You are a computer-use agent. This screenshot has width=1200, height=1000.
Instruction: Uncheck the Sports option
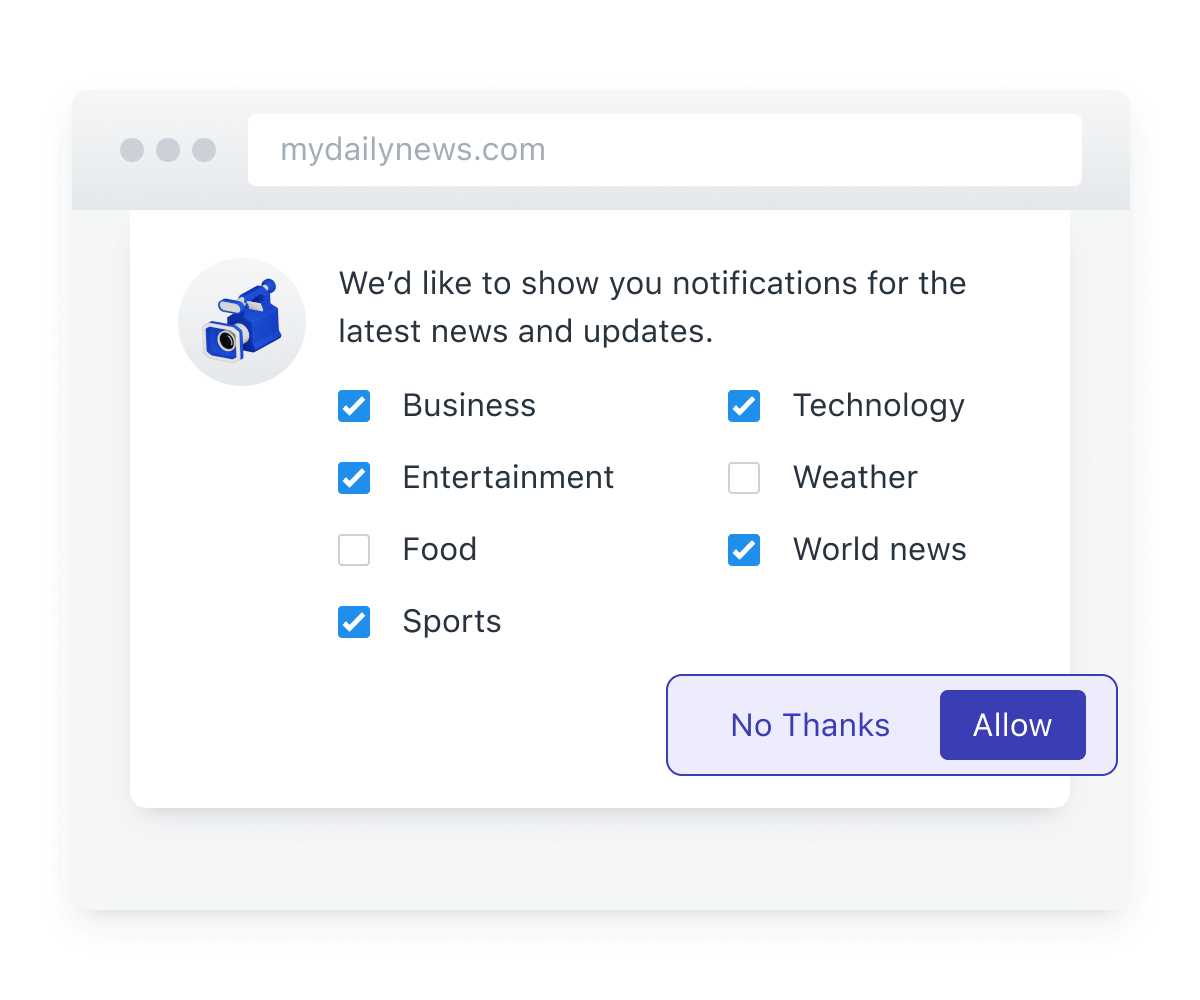coord(354,622)
